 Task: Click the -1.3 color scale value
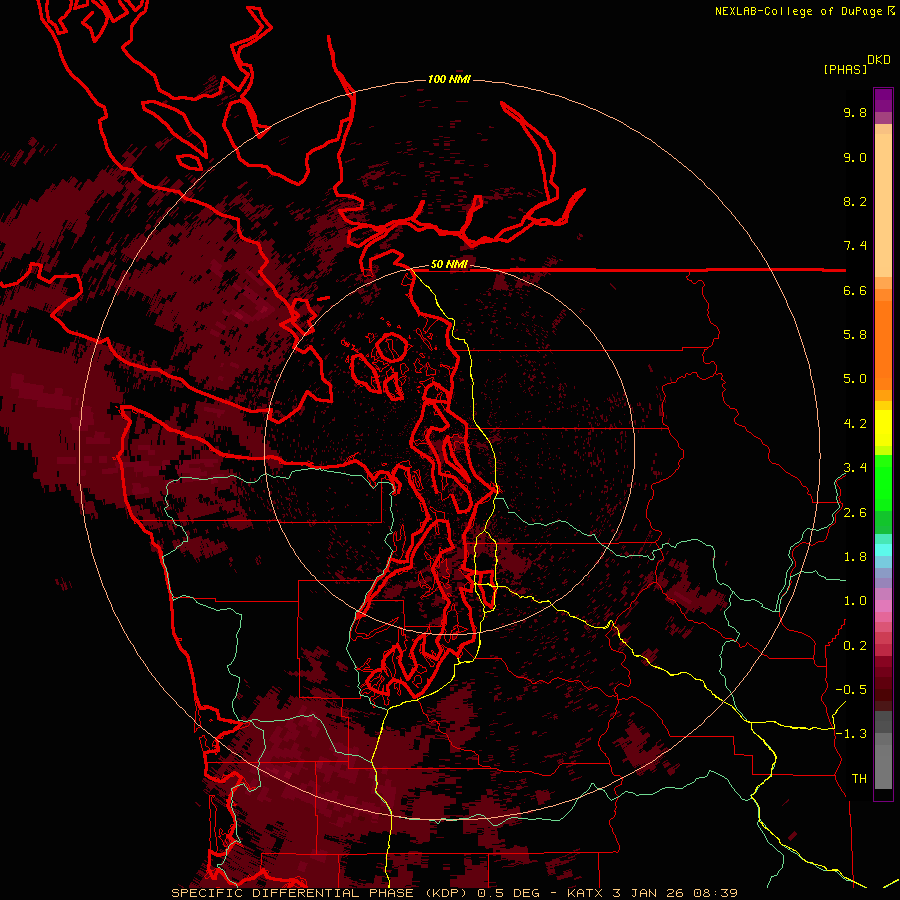click(x=851, y=734)
